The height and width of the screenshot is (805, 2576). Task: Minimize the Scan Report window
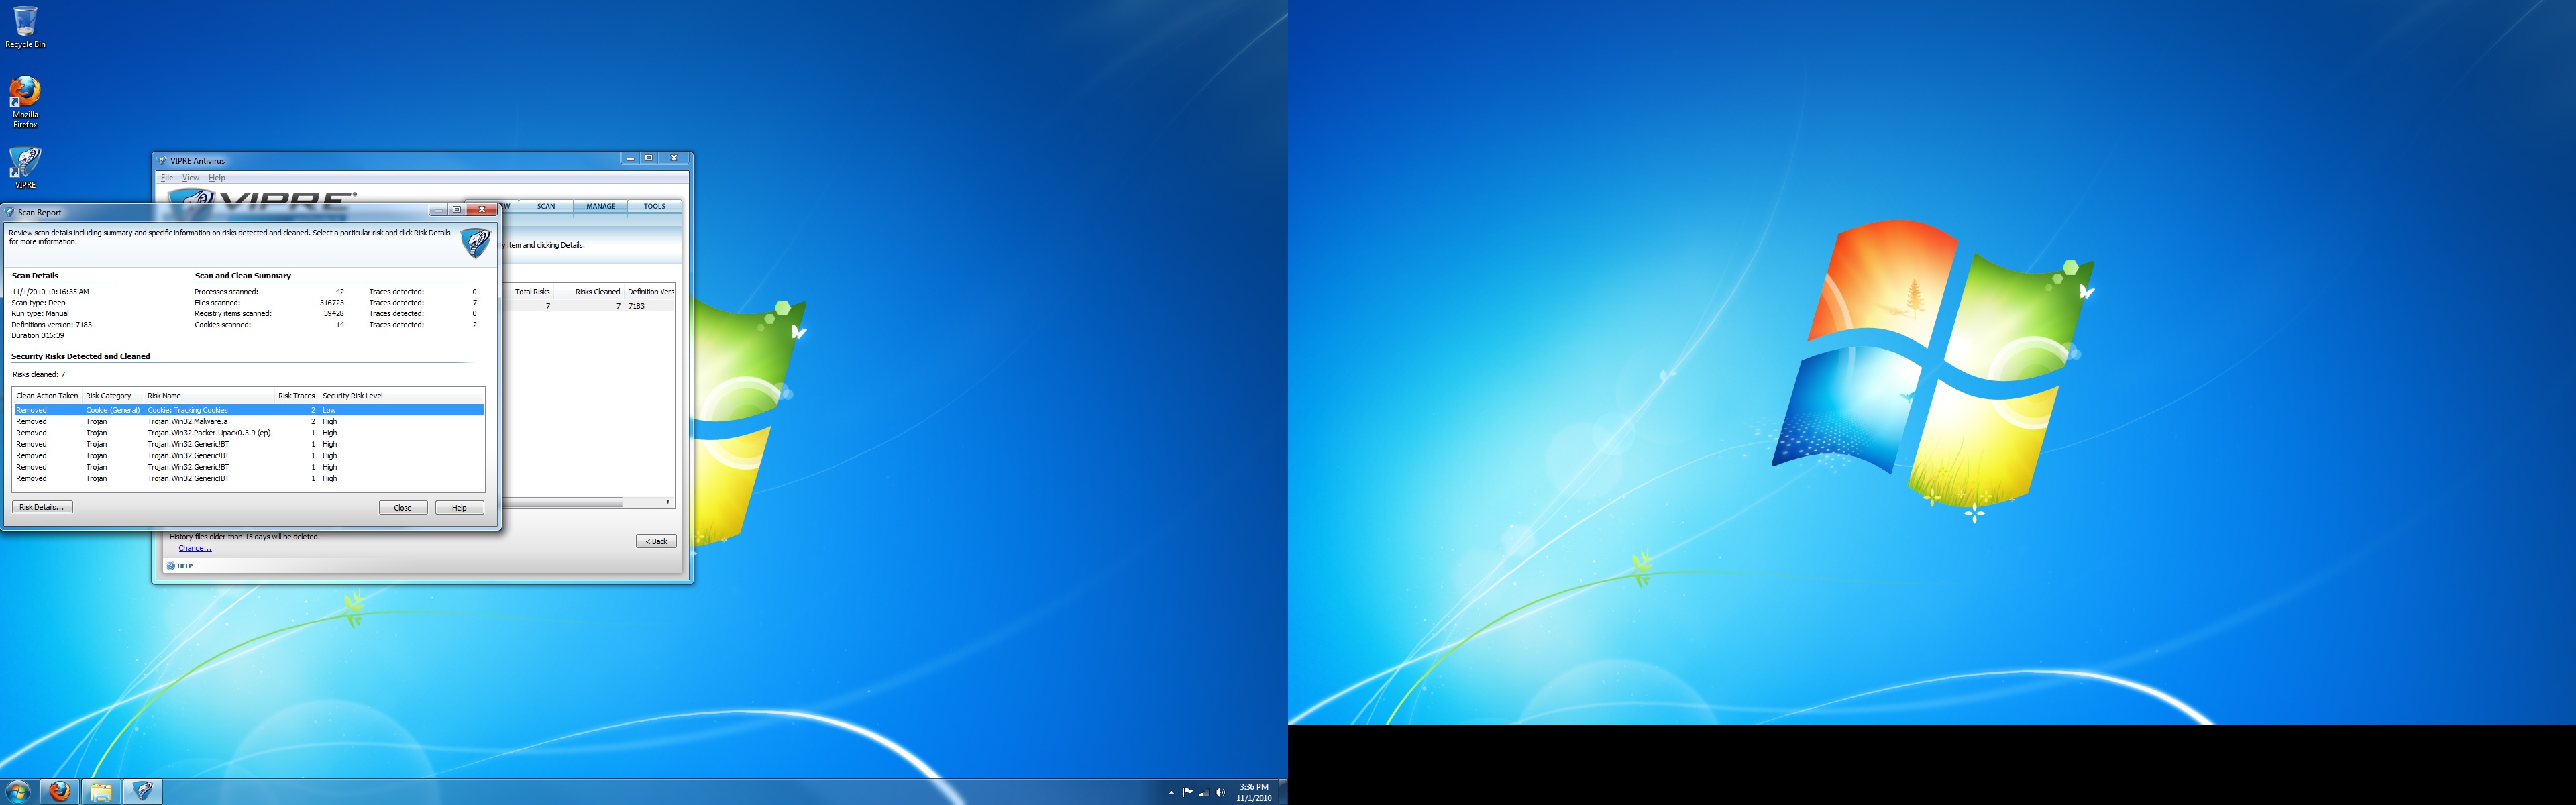click(x=439, y=210)
